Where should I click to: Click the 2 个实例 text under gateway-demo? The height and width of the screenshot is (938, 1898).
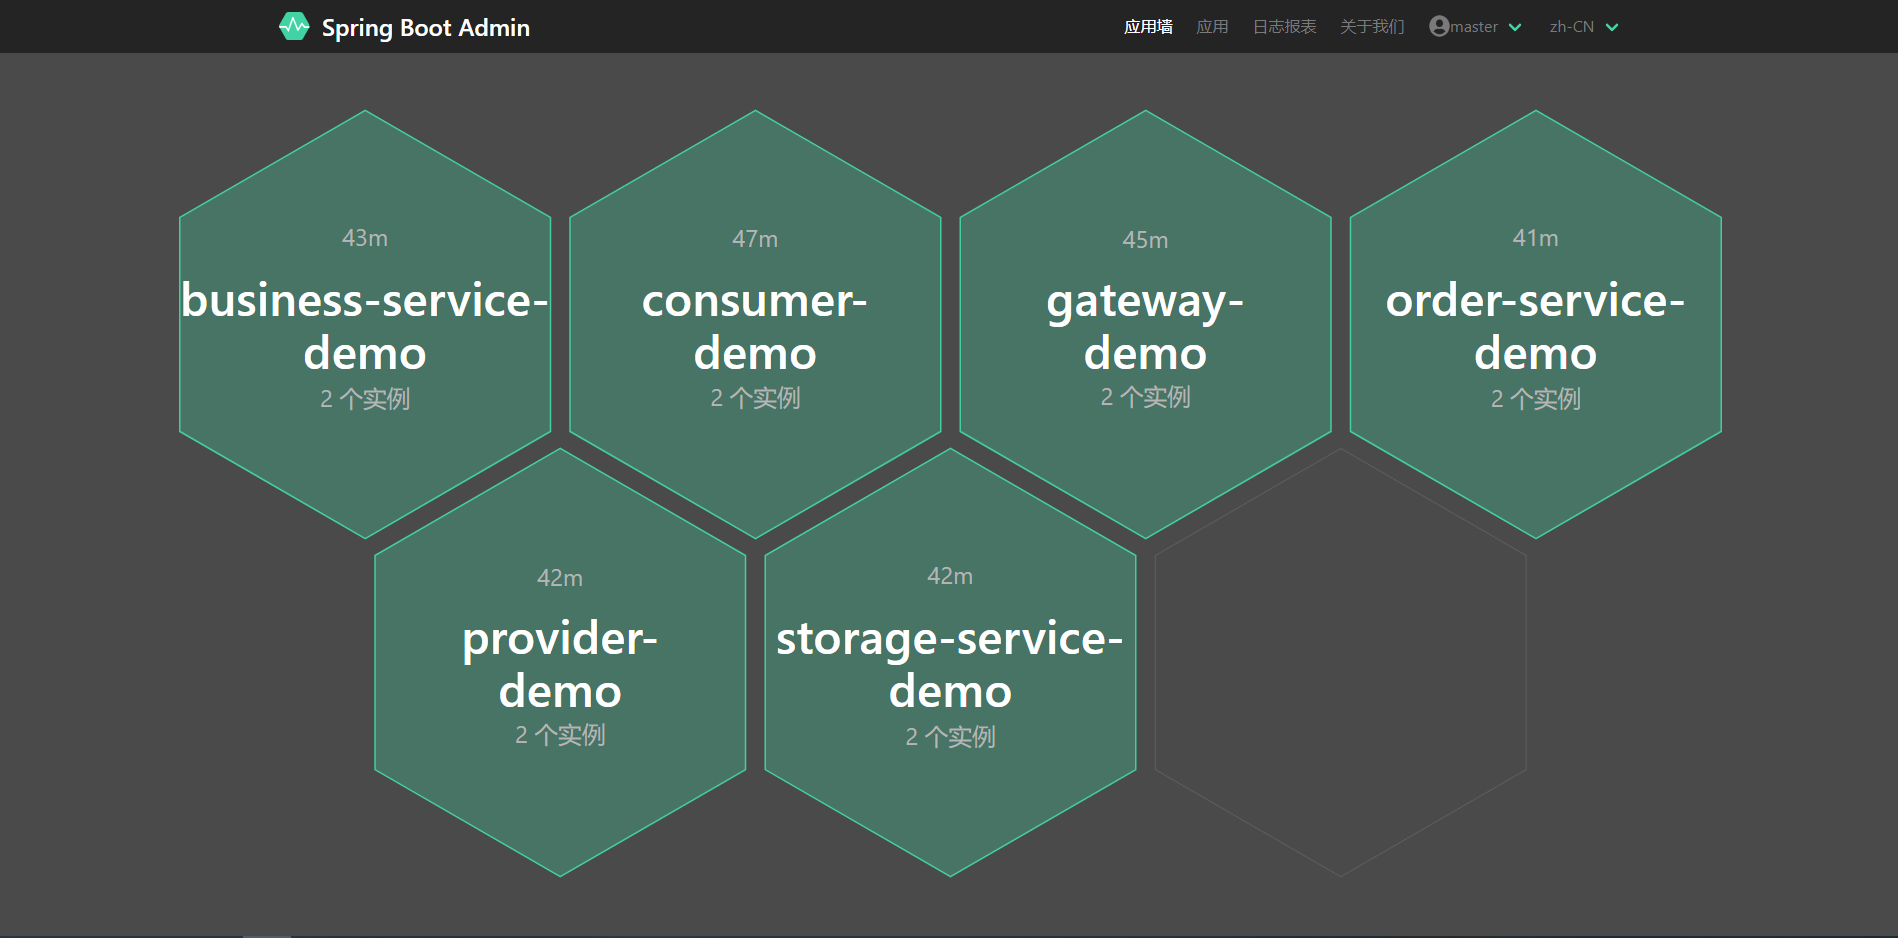(1145, 397)
